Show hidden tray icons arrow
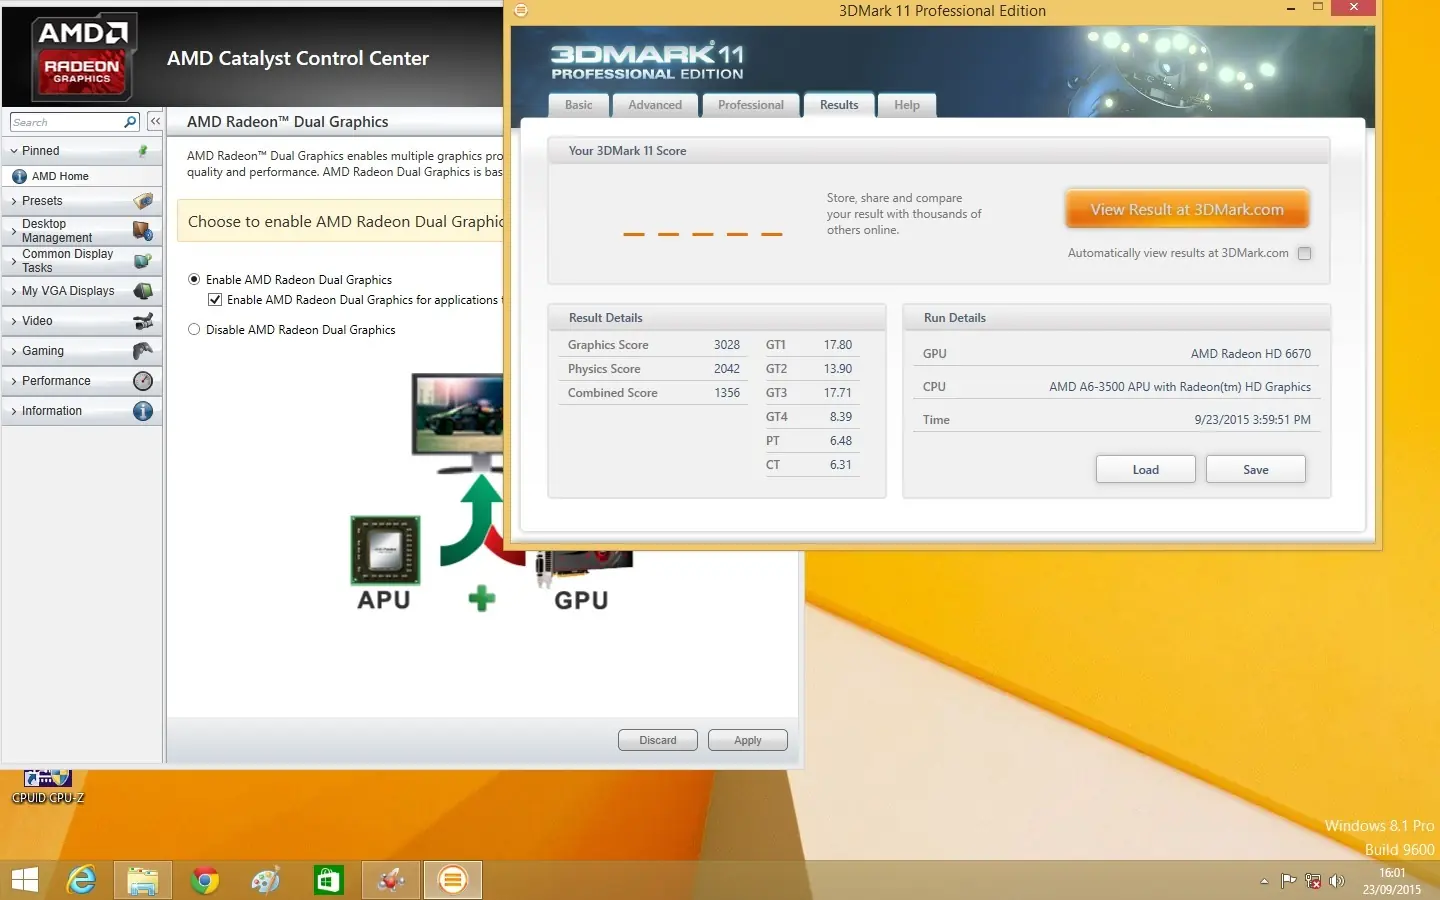Image resolution: width=1440 pixels, height=900 pixels. 1264,881
